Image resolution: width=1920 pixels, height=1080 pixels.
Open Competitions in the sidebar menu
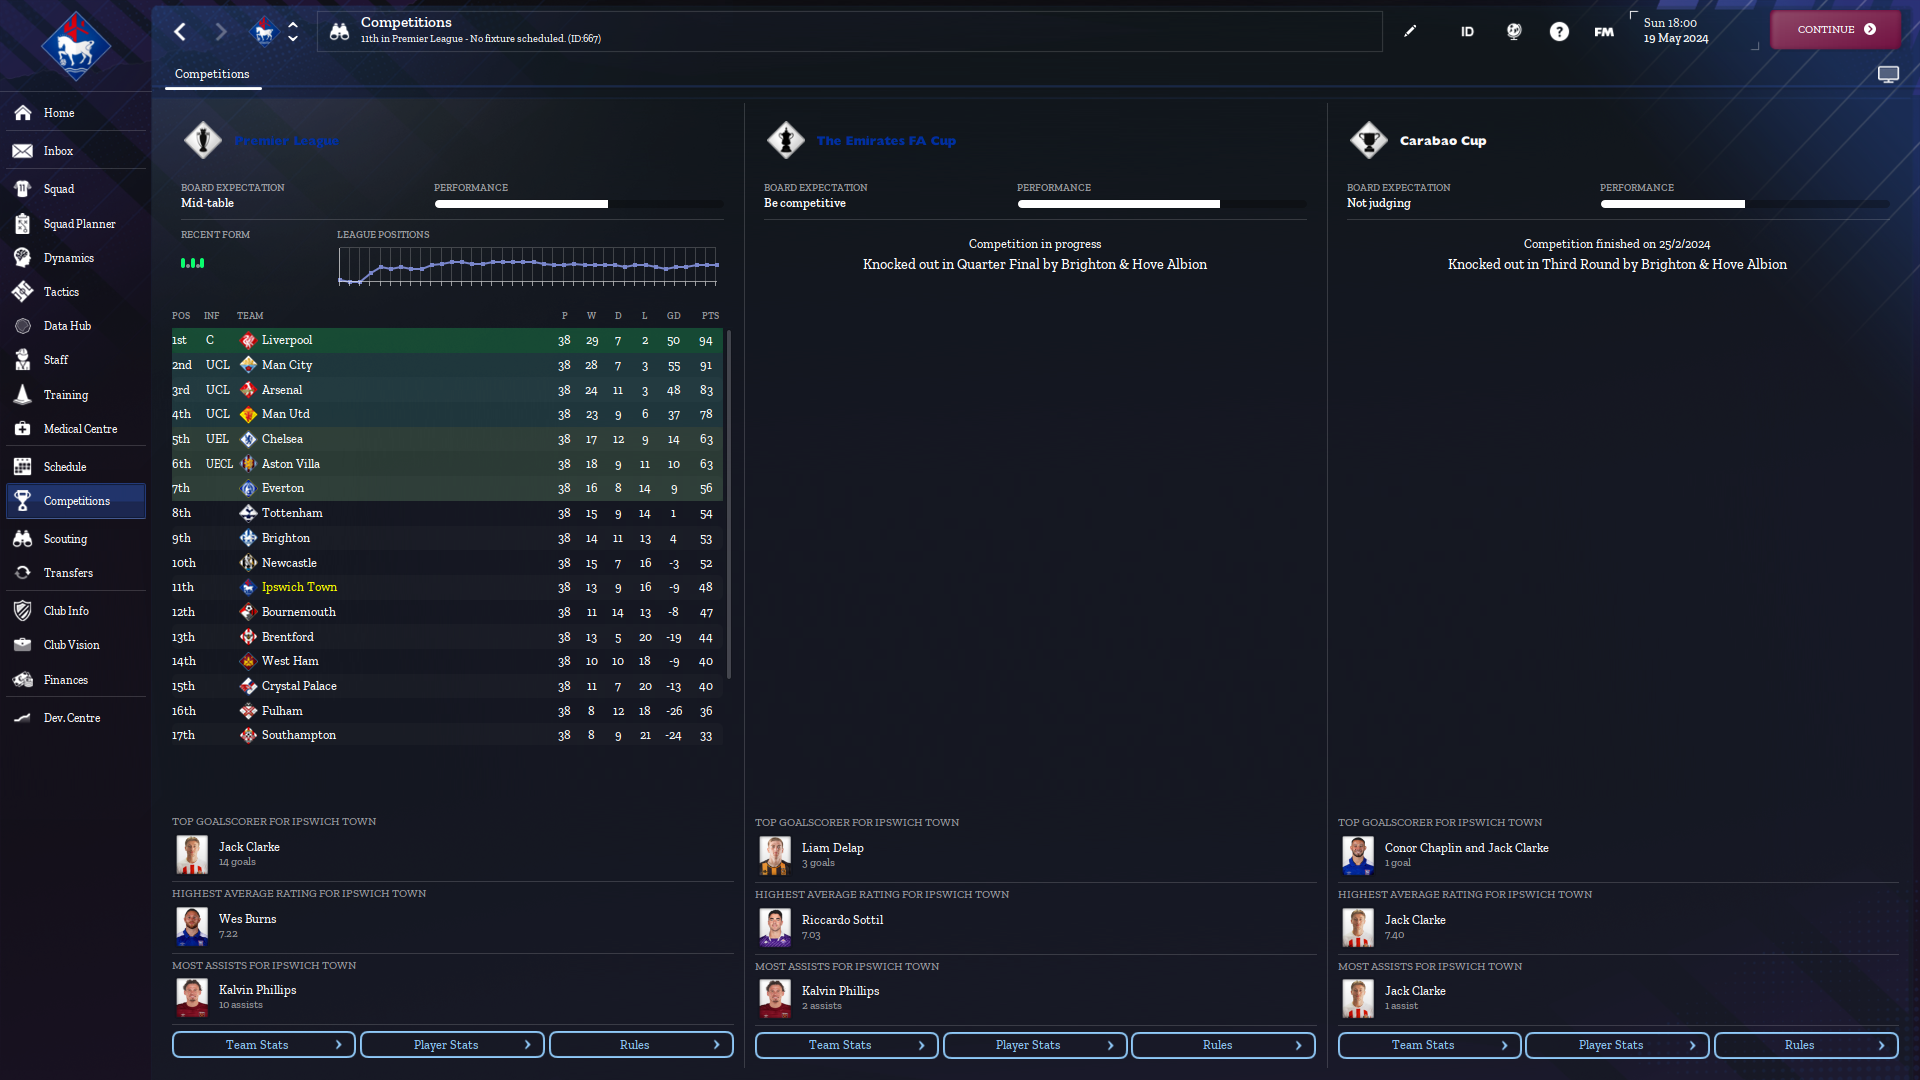(76, 501)
